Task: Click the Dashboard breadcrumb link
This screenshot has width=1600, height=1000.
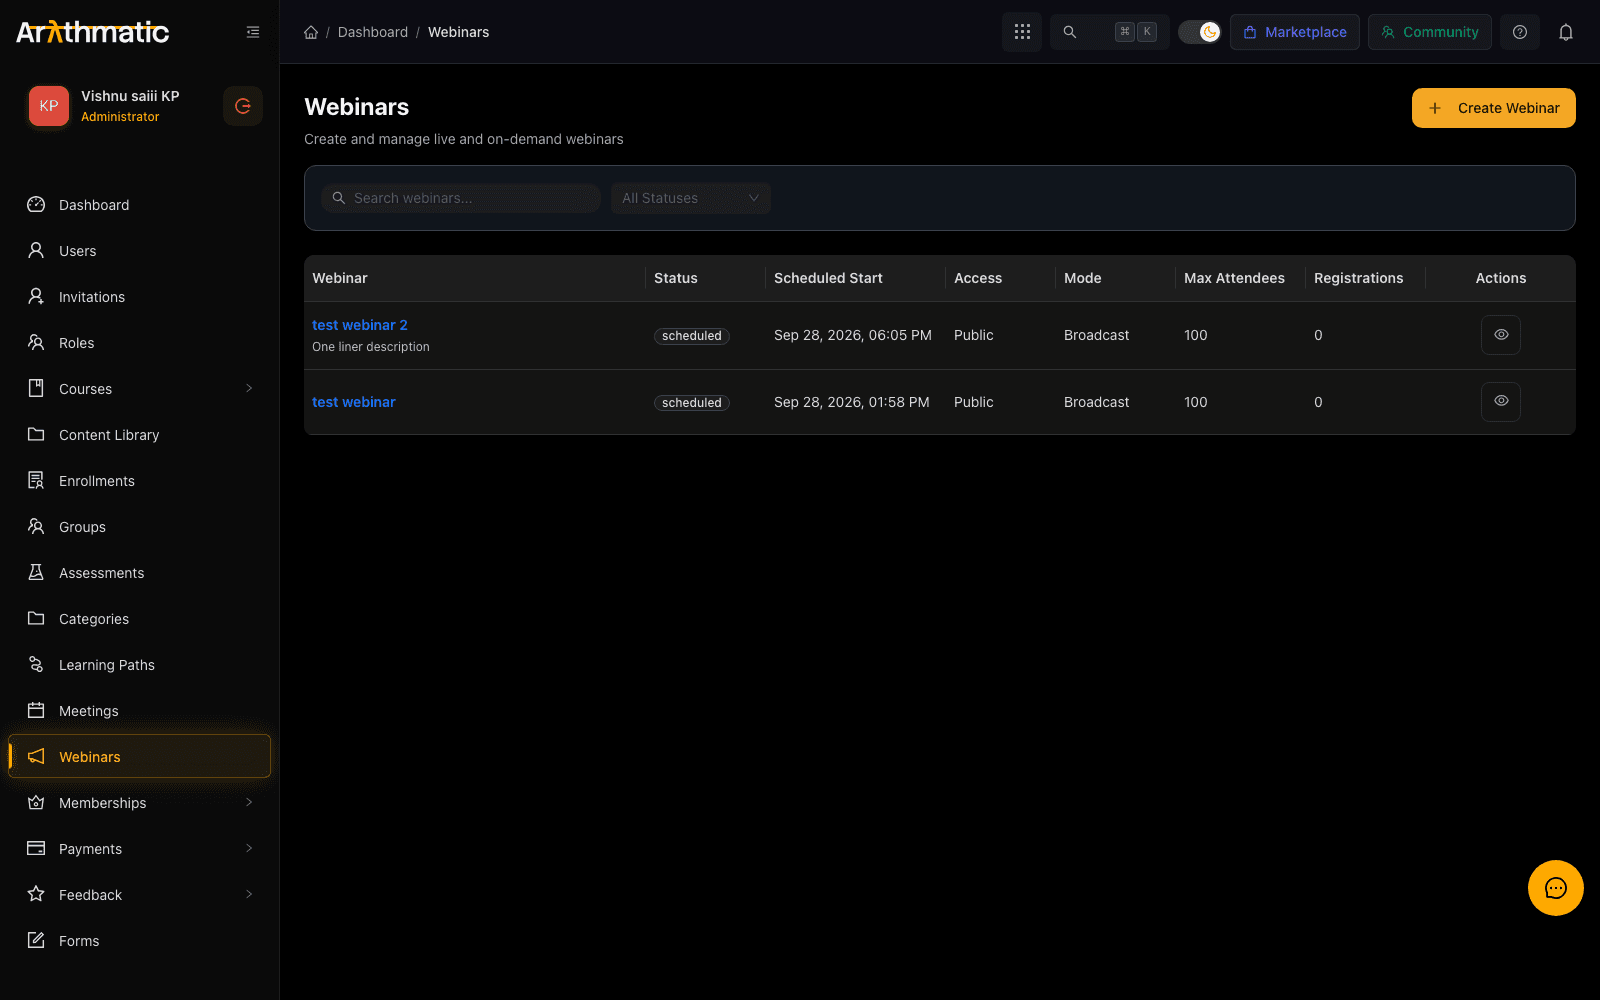Action: 373,32
